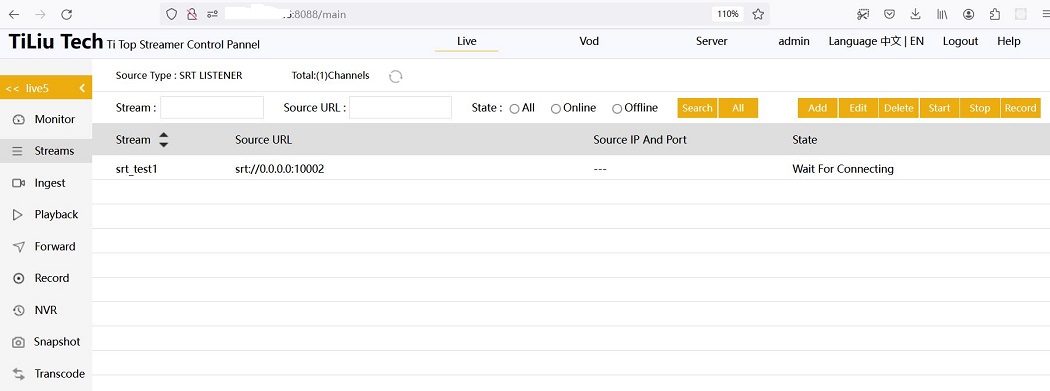Click the yellow Search button
This screenshot has height=391, width=1050.
tap(697, 108)
